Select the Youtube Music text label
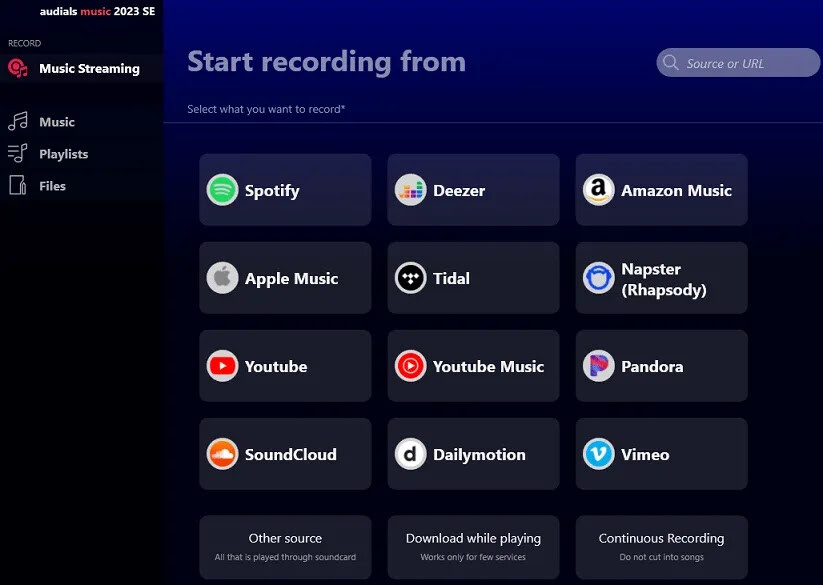 point(488,366)
